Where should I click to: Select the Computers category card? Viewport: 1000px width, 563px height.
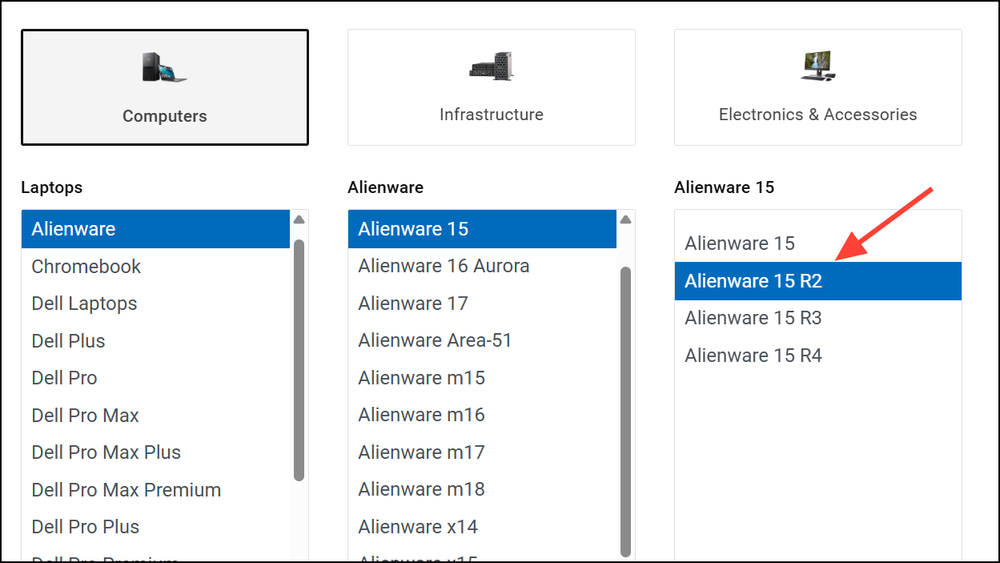pos(165,87)
